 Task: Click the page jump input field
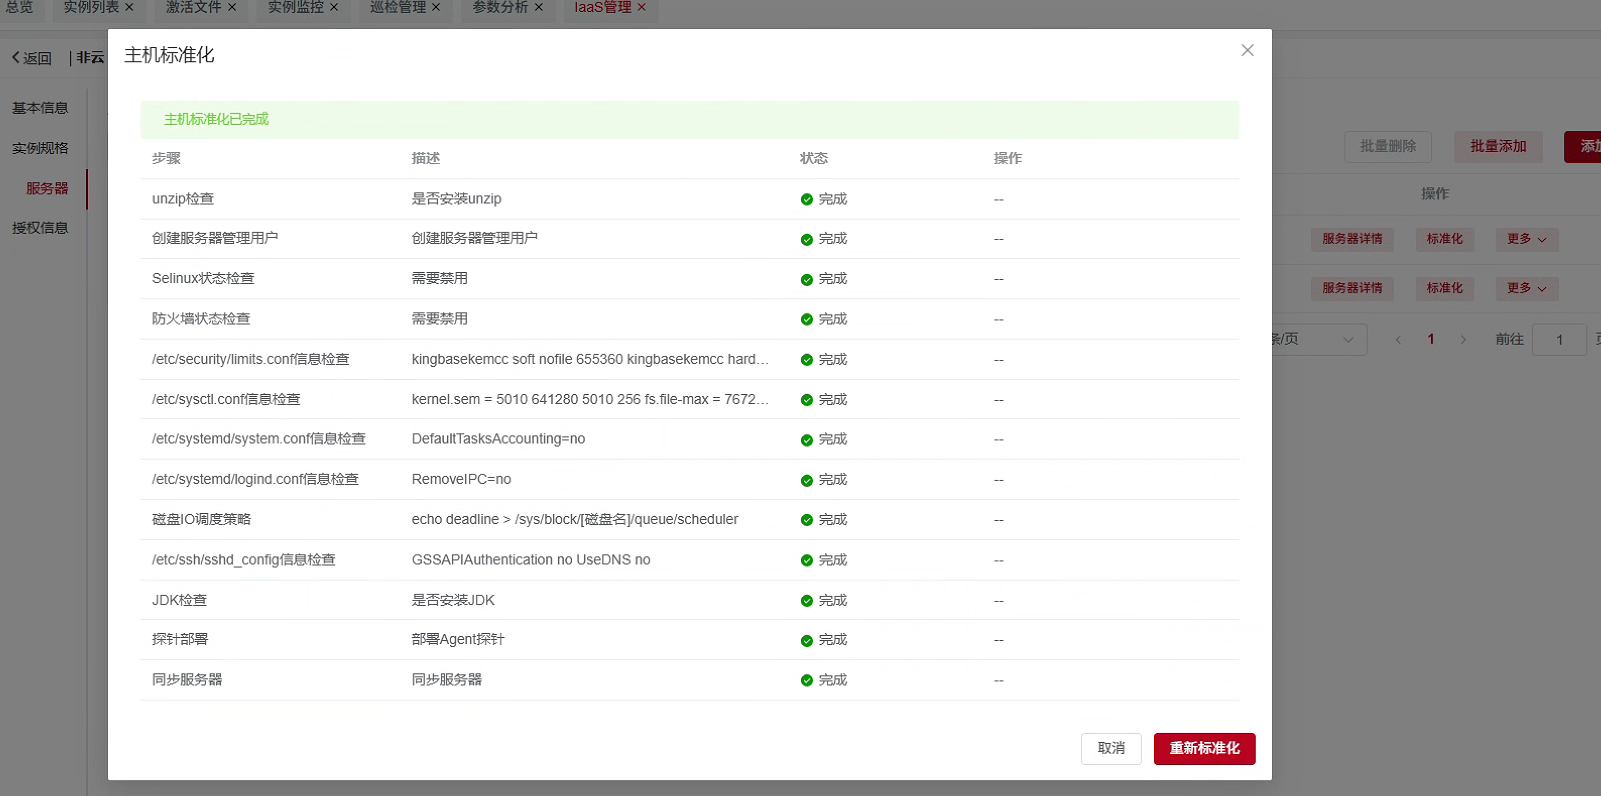point(1558,339)
